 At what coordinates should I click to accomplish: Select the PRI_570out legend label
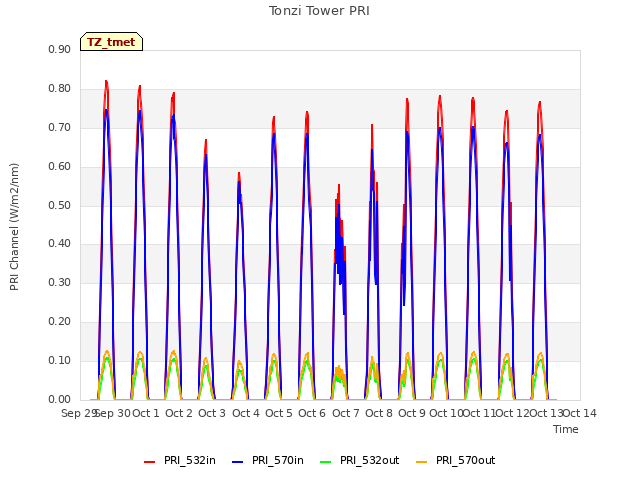pos(466,460)
